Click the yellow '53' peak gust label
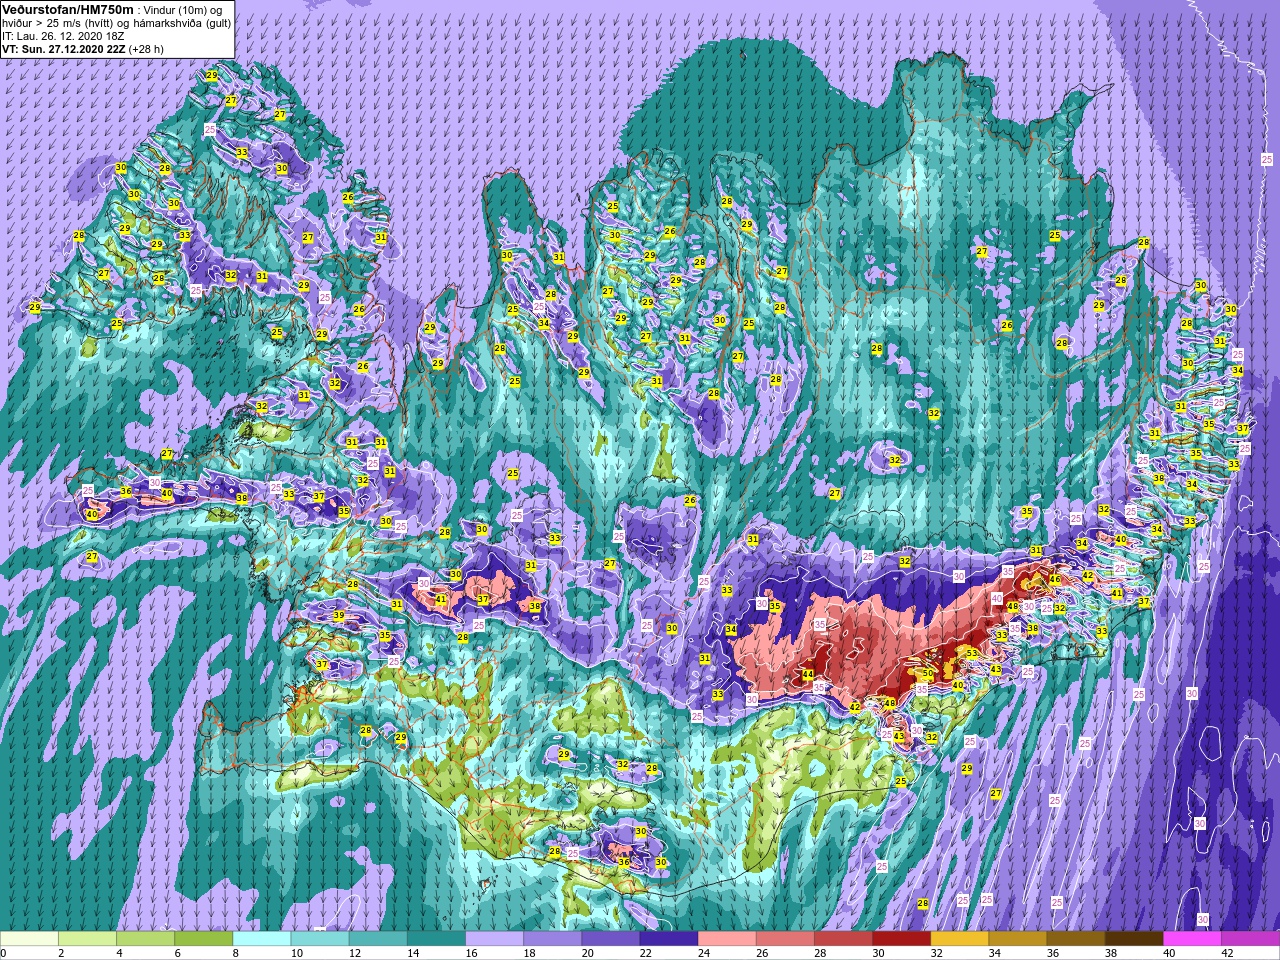1280x960 pixels. click(972, 653)
